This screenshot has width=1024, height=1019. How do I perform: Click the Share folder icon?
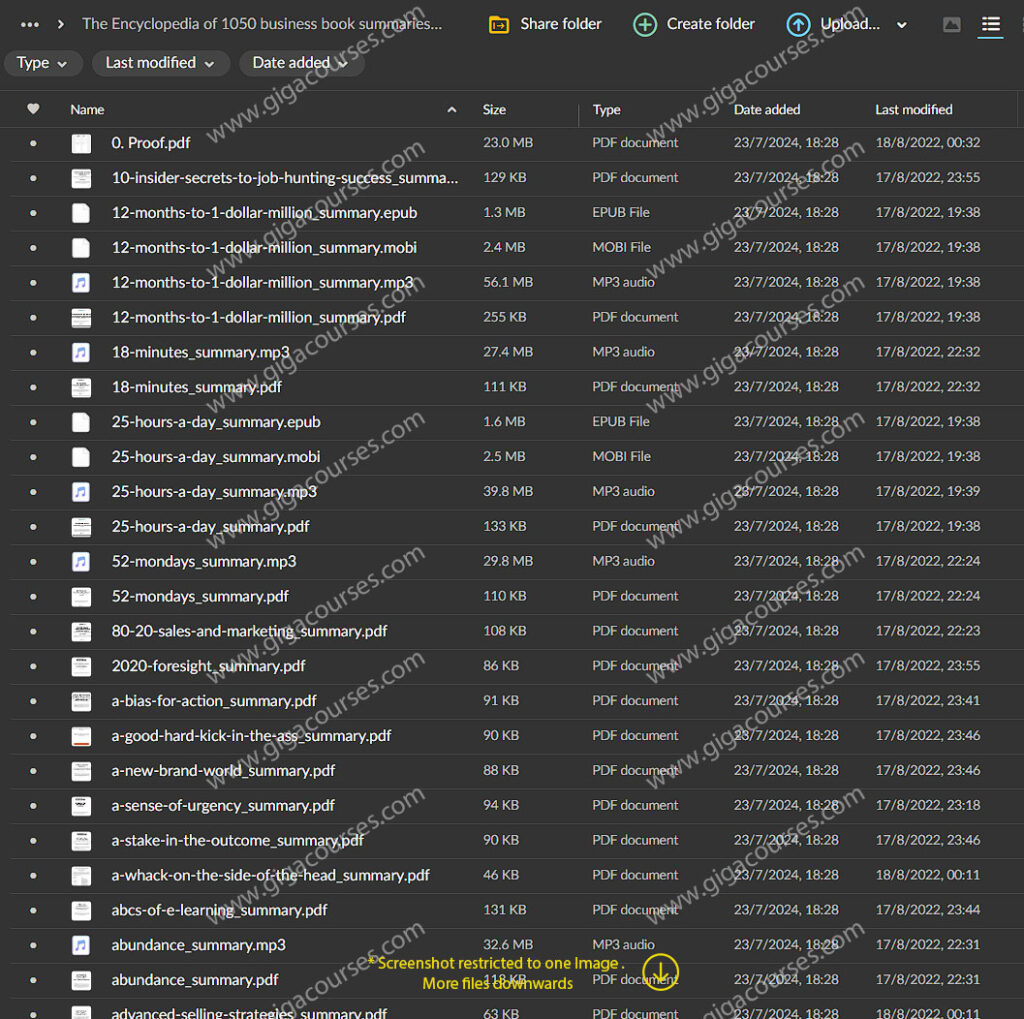[499, 25]
